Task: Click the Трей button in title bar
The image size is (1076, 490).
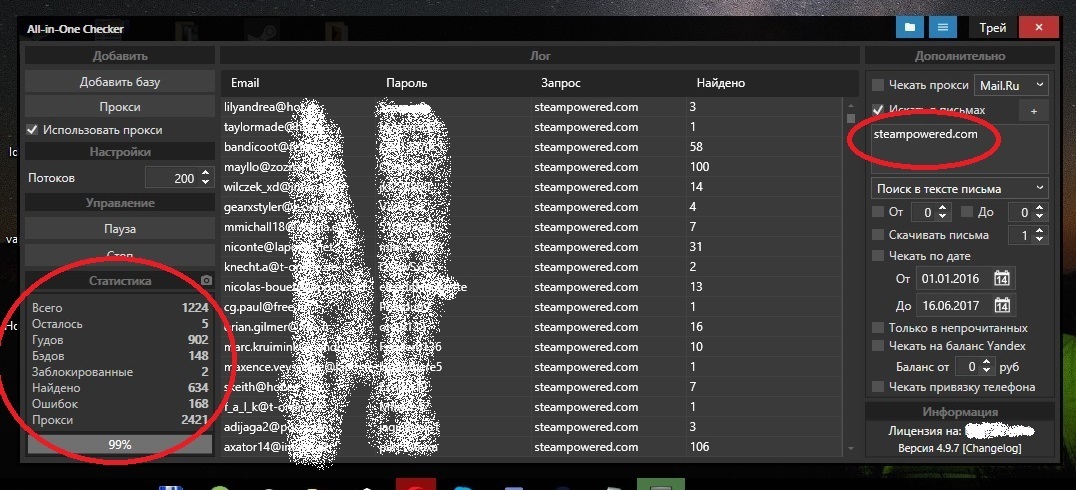Action: [992, 28]
